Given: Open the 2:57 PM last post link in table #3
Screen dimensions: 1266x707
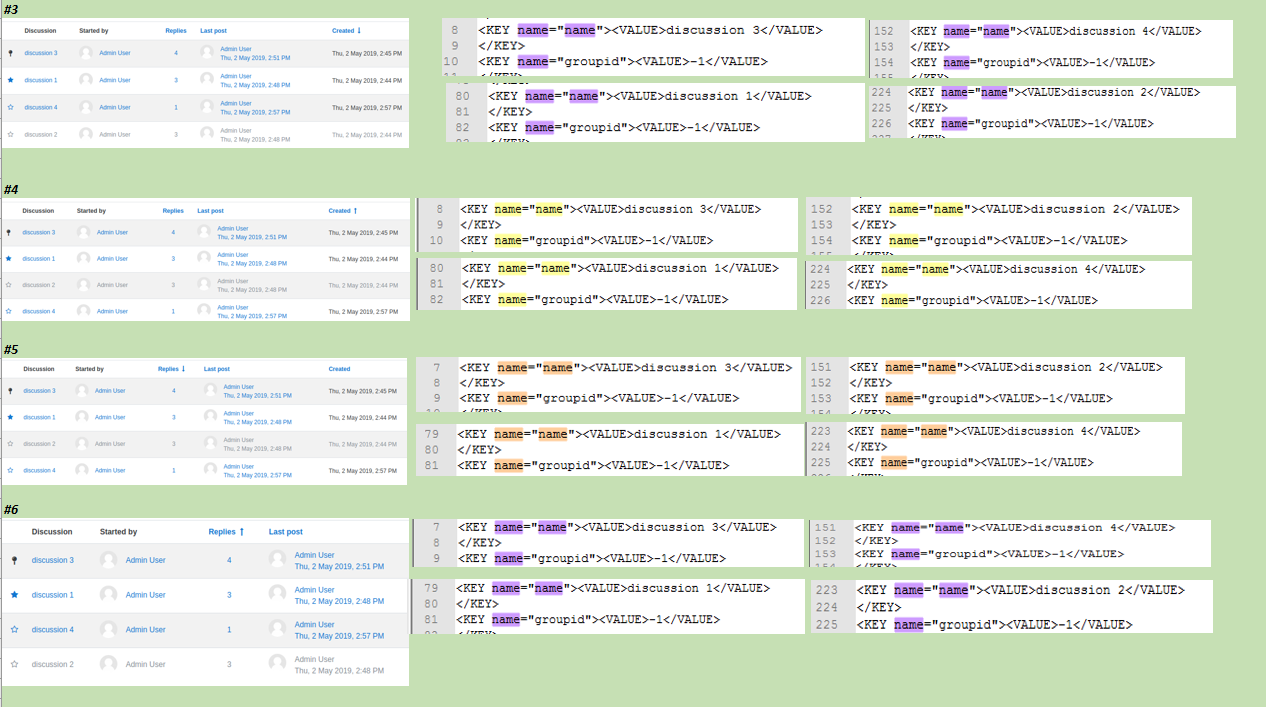Looking at the screenshot, I should tap(255, 113).
